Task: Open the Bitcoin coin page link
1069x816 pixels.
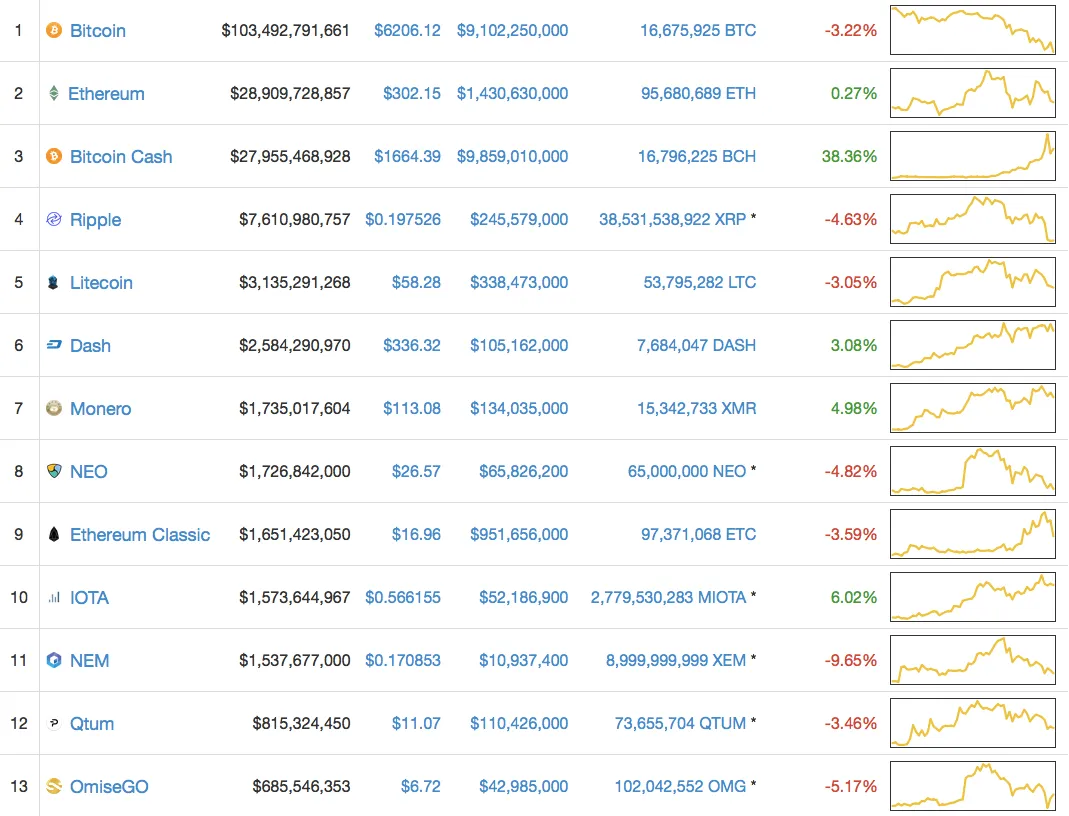Action: (97, 31)
